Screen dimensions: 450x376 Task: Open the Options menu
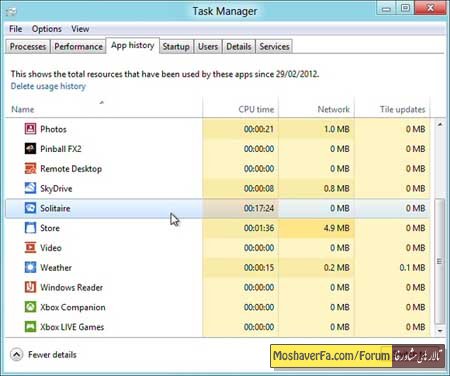(x=47, y=29)
